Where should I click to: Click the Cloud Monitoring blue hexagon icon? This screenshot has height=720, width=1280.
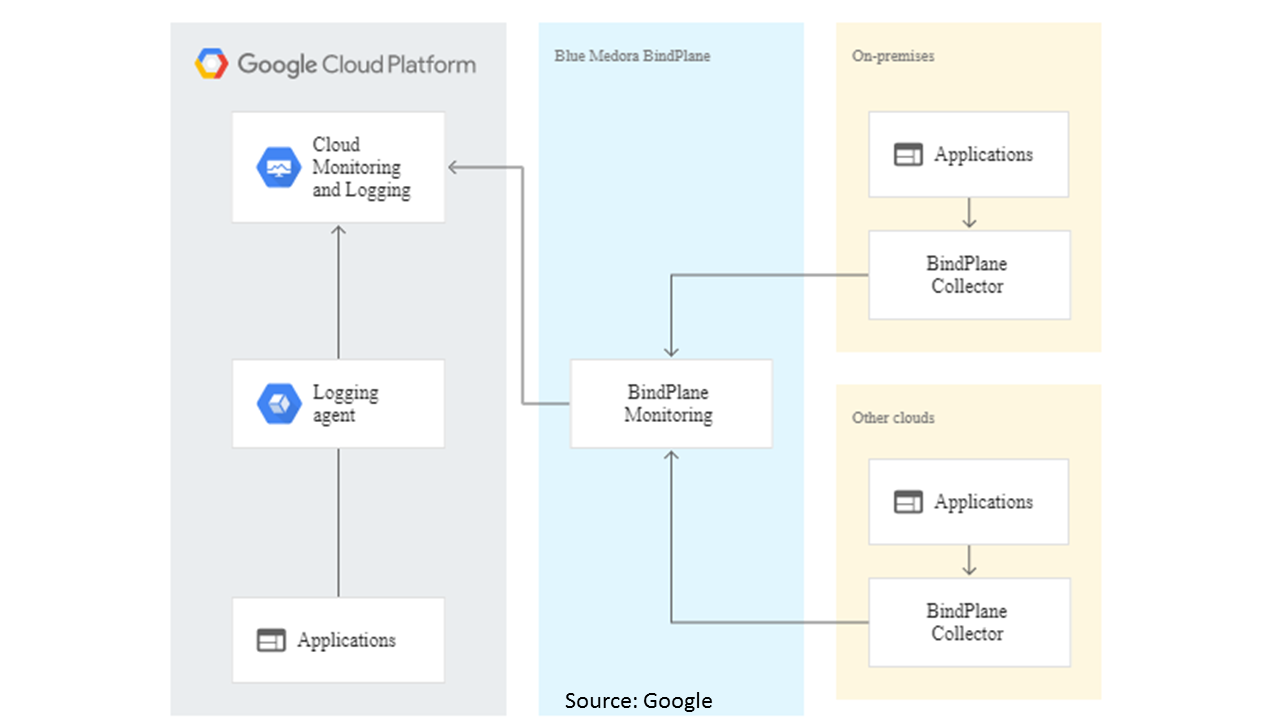point(279,166)
